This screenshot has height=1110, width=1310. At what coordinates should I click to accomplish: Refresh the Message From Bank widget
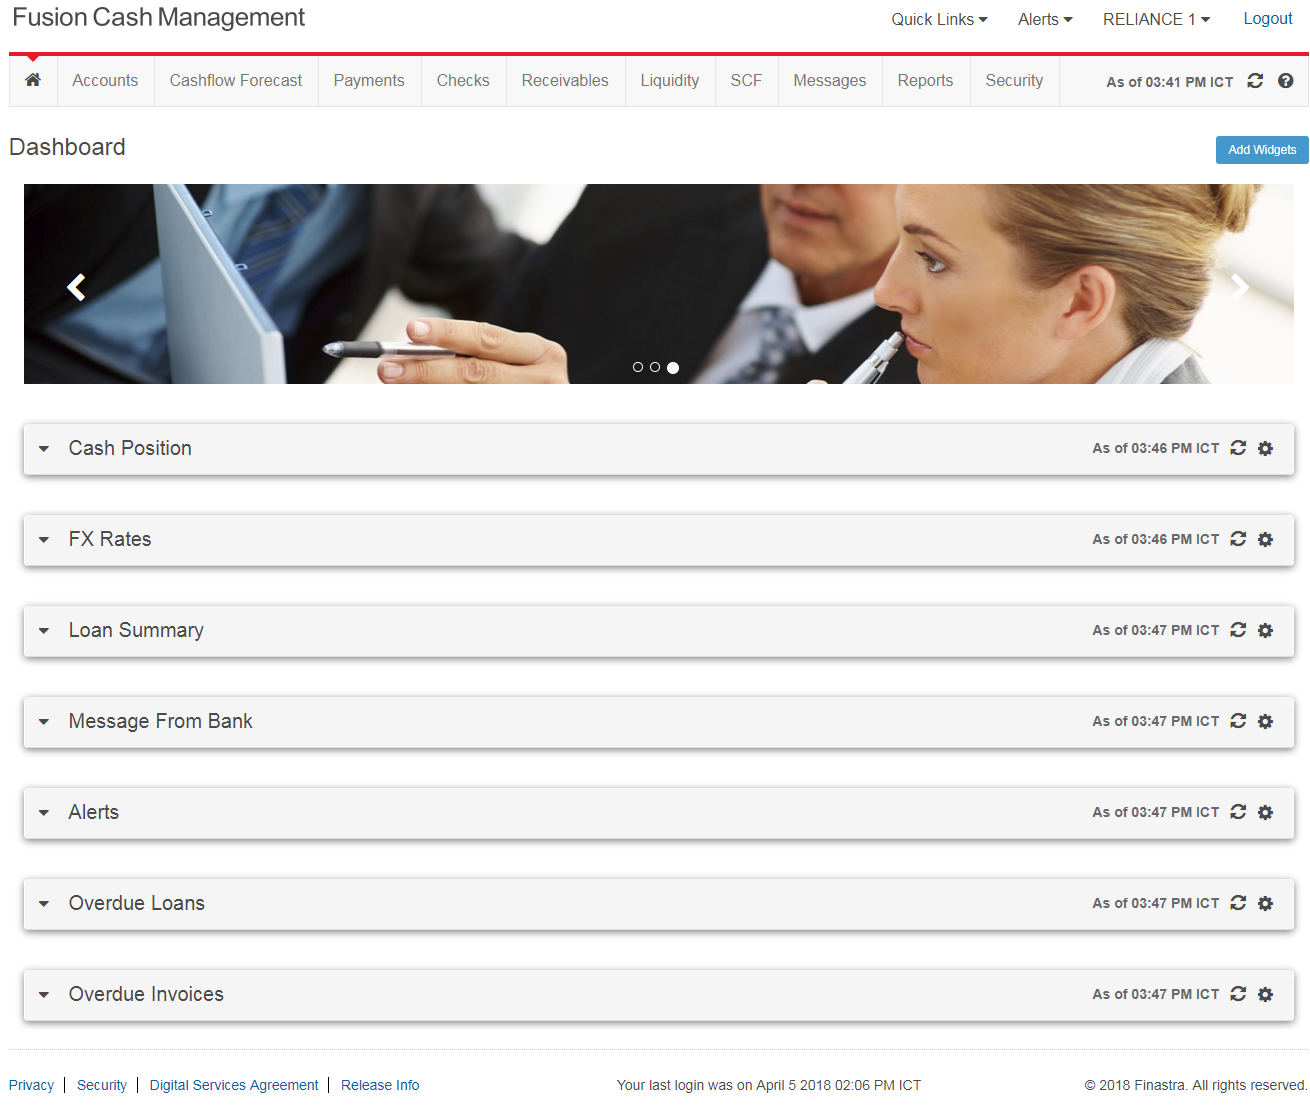[1238, 721]
